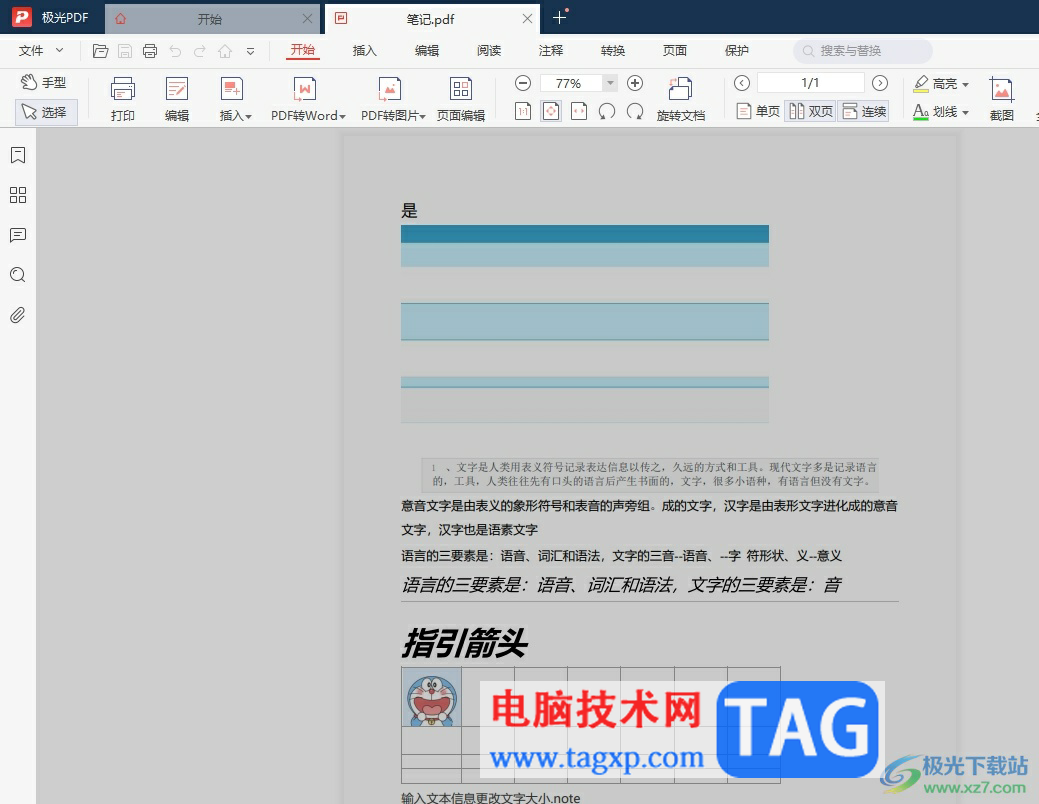Open the Comments sidebar panel
The height and width of the screenshot is (804, 1039).
tap(18, 235)
